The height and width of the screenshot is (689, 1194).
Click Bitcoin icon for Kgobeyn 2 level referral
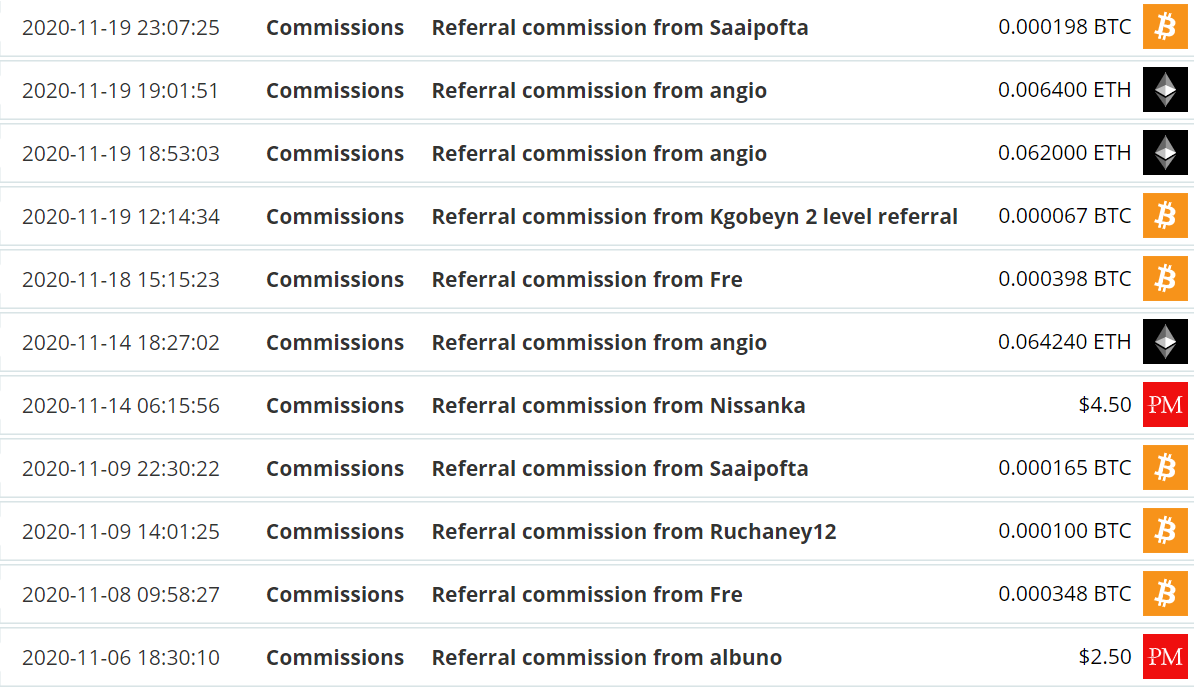click(x=1165, y=216)
